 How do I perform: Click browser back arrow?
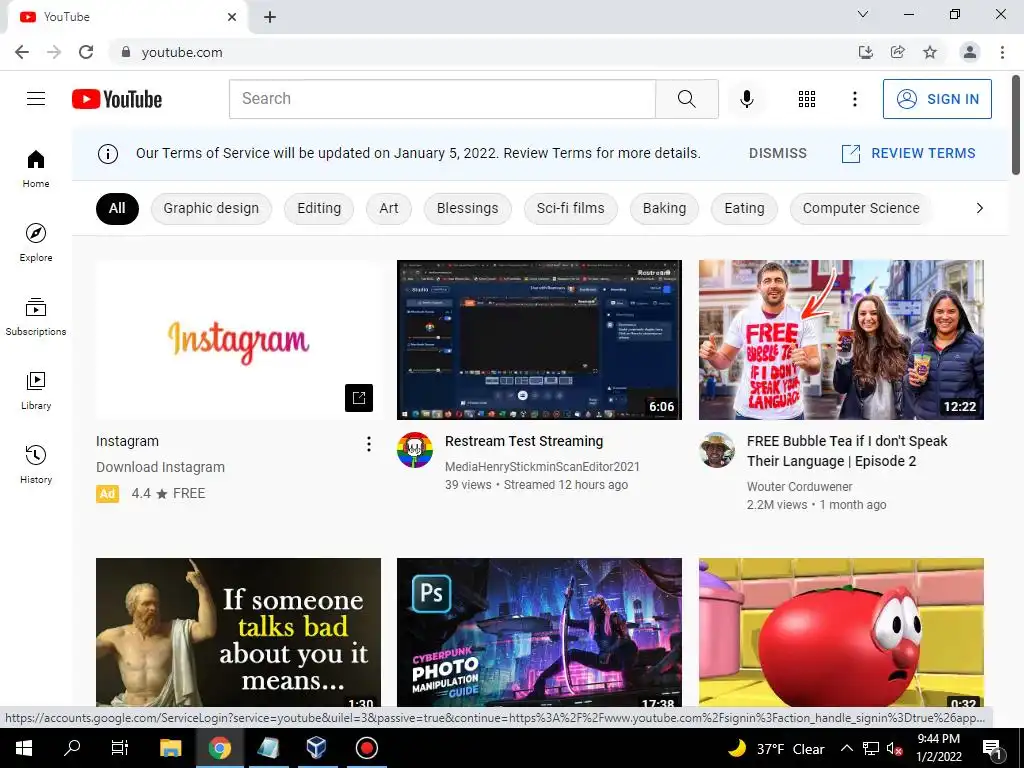22,52
